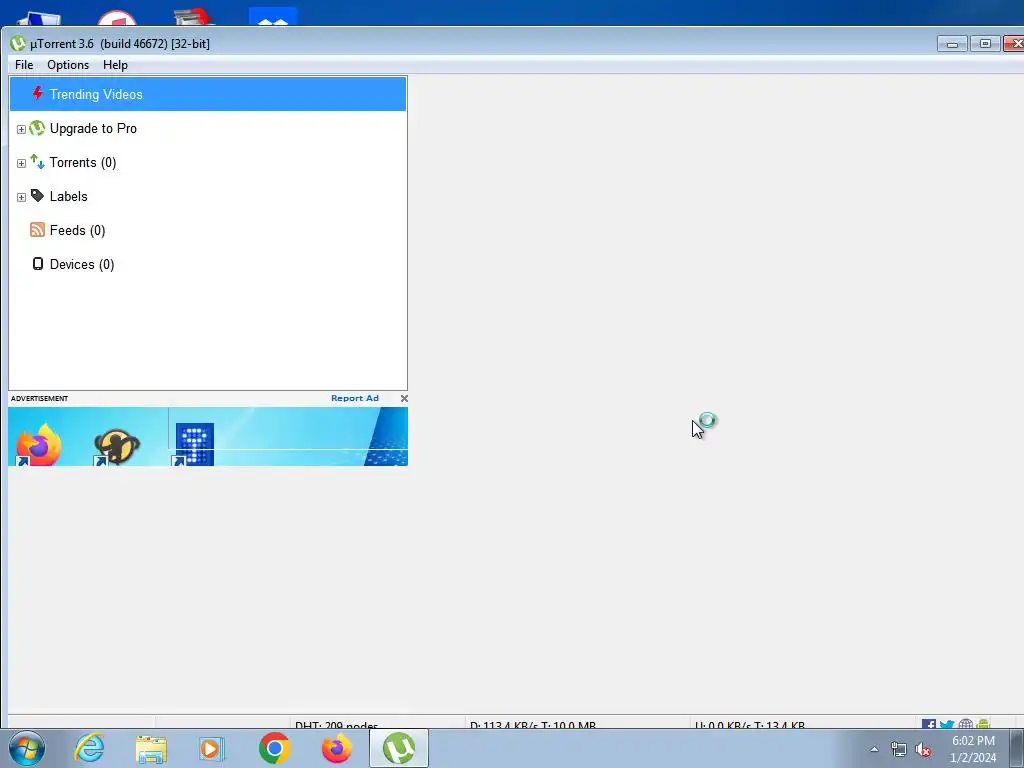The height and width of the screenshot is (768, 1024).
Task: Click the µTorrent taskbar button
Action: [x=399, y=748]
